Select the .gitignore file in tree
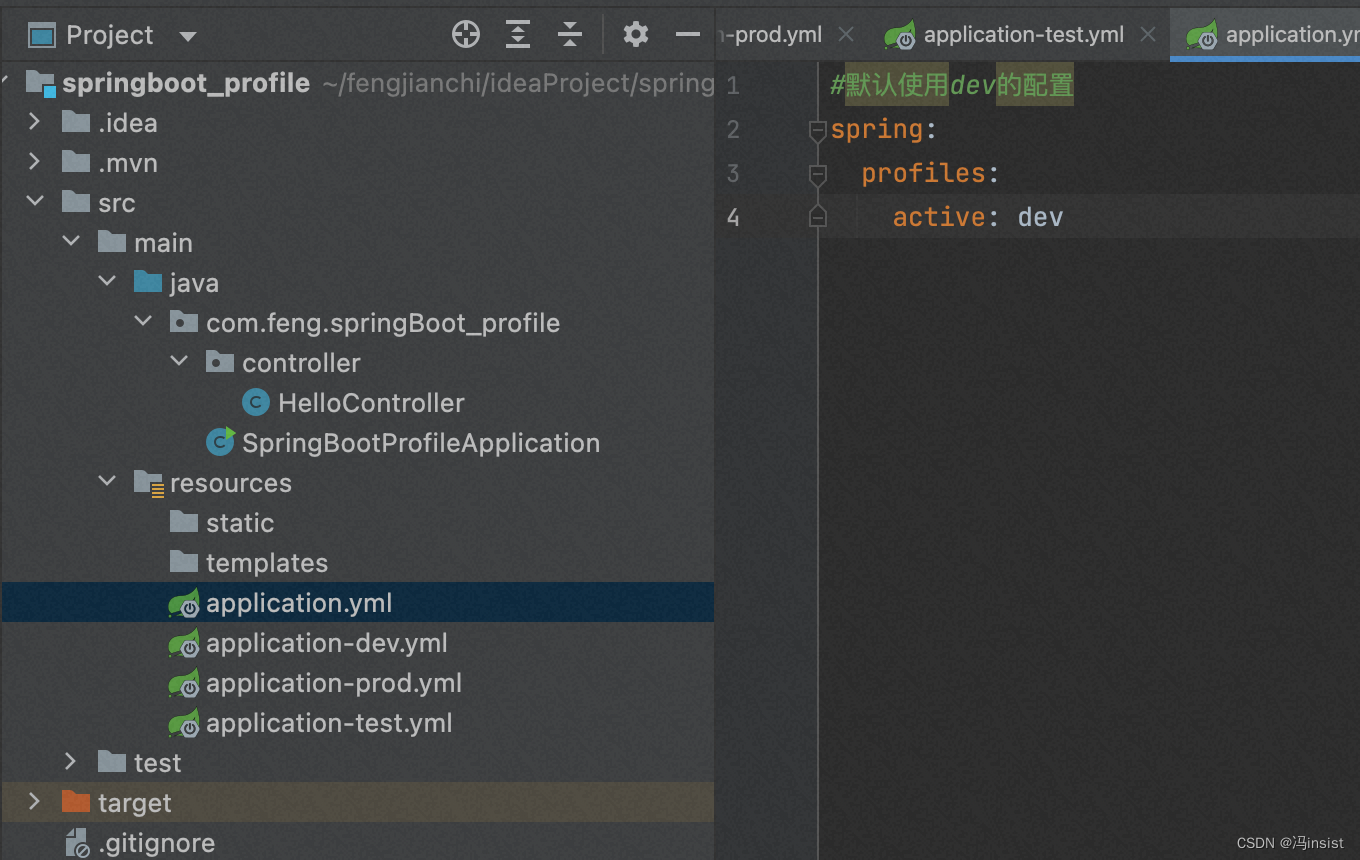This screenshot has width=1360, height=860. (156, 843)
